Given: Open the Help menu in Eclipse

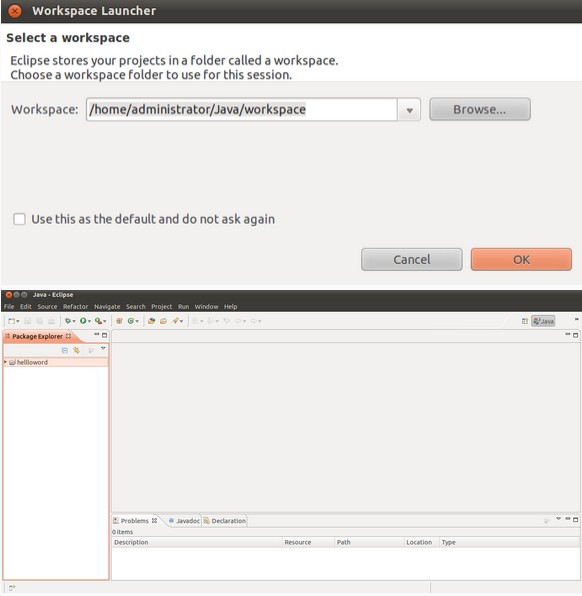Looking at the screenshot, I should click(230, 307).
